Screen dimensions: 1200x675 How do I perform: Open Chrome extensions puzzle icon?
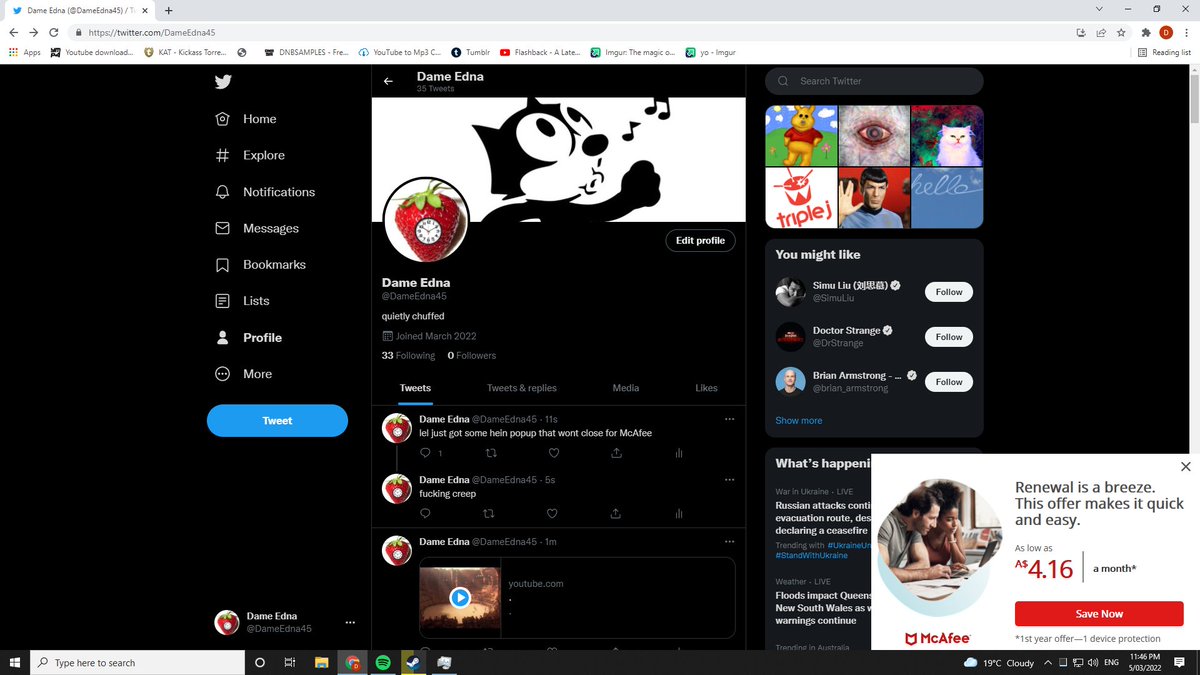click(x=1146, y=32)
